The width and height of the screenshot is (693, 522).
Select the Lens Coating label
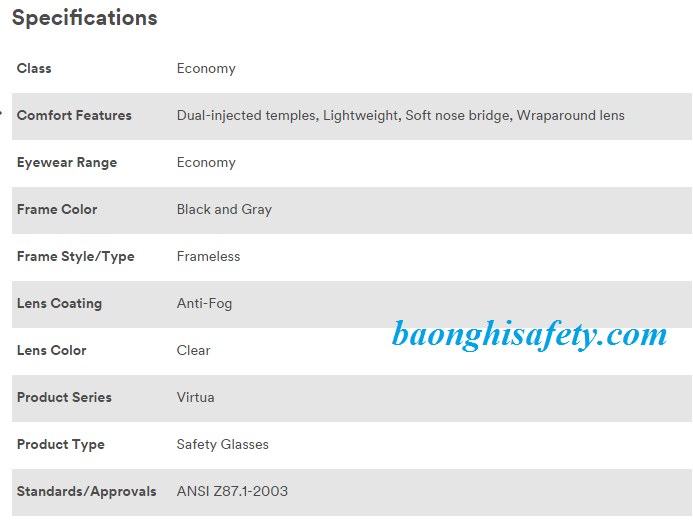pos(59,303)
